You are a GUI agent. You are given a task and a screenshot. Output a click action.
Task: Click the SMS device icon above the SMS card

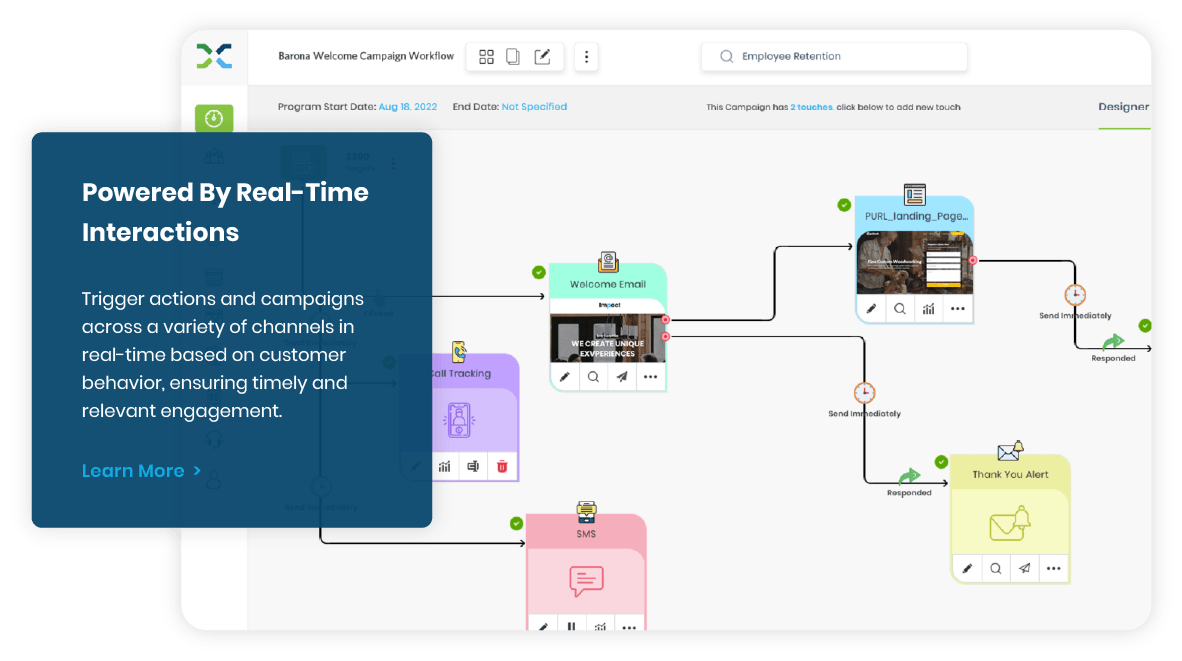click(586, 512)
